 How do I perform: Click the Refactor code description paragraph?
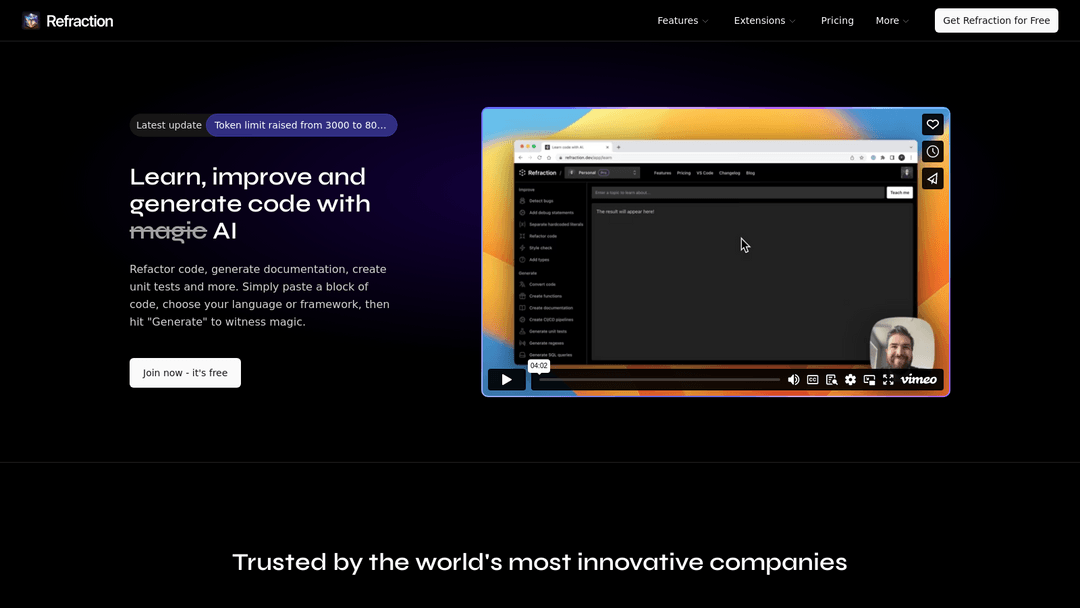tap(260, 295)
